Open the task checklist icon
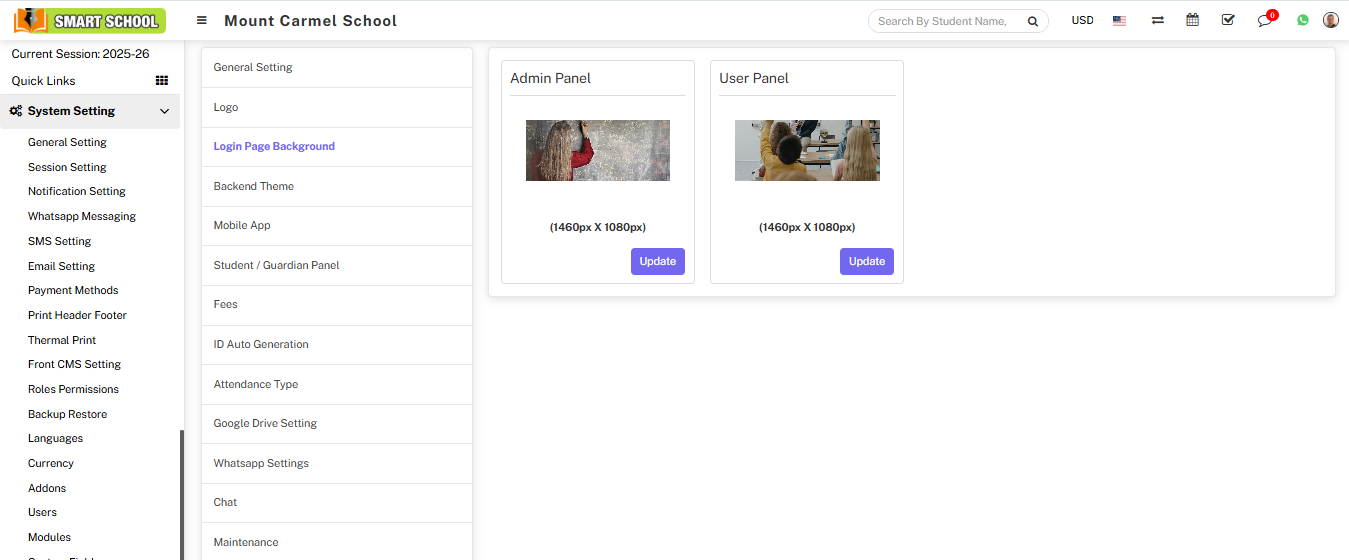Image resolution: width=1349 pixels, height=560 pixels. [x=1228, y=20]
